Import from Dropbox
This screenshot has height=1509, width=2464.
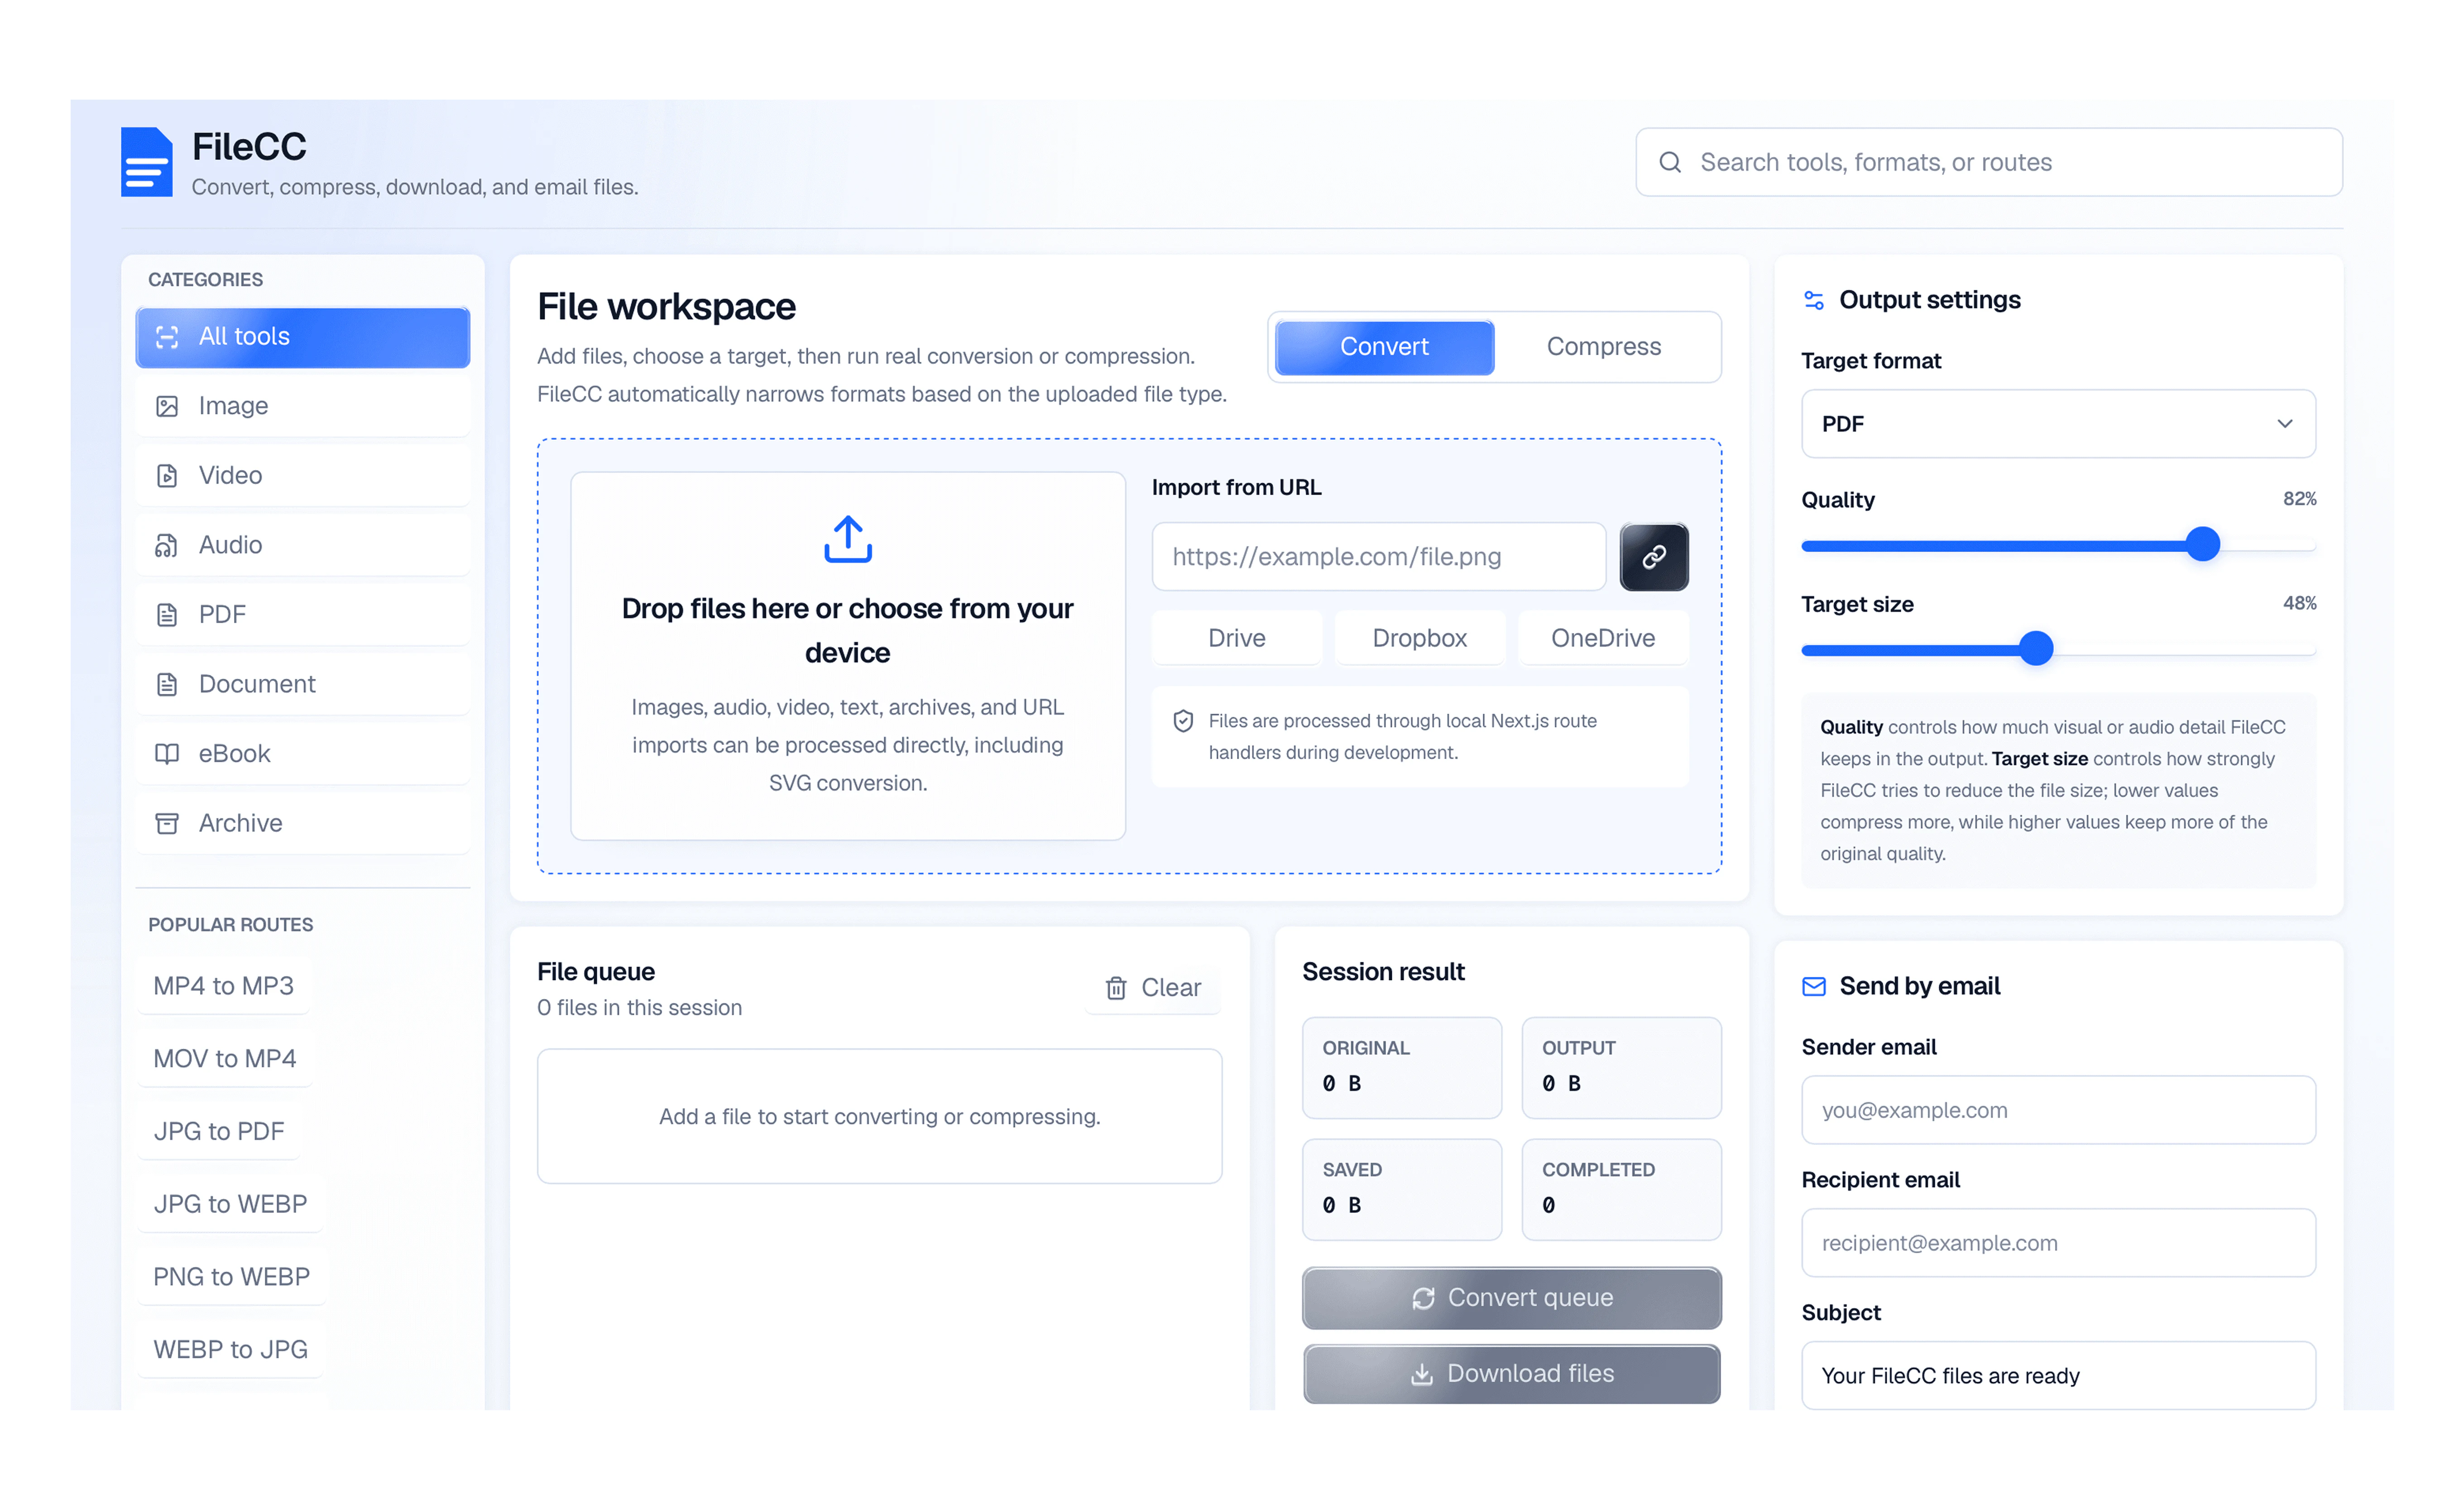click(x=1420, y=638)
